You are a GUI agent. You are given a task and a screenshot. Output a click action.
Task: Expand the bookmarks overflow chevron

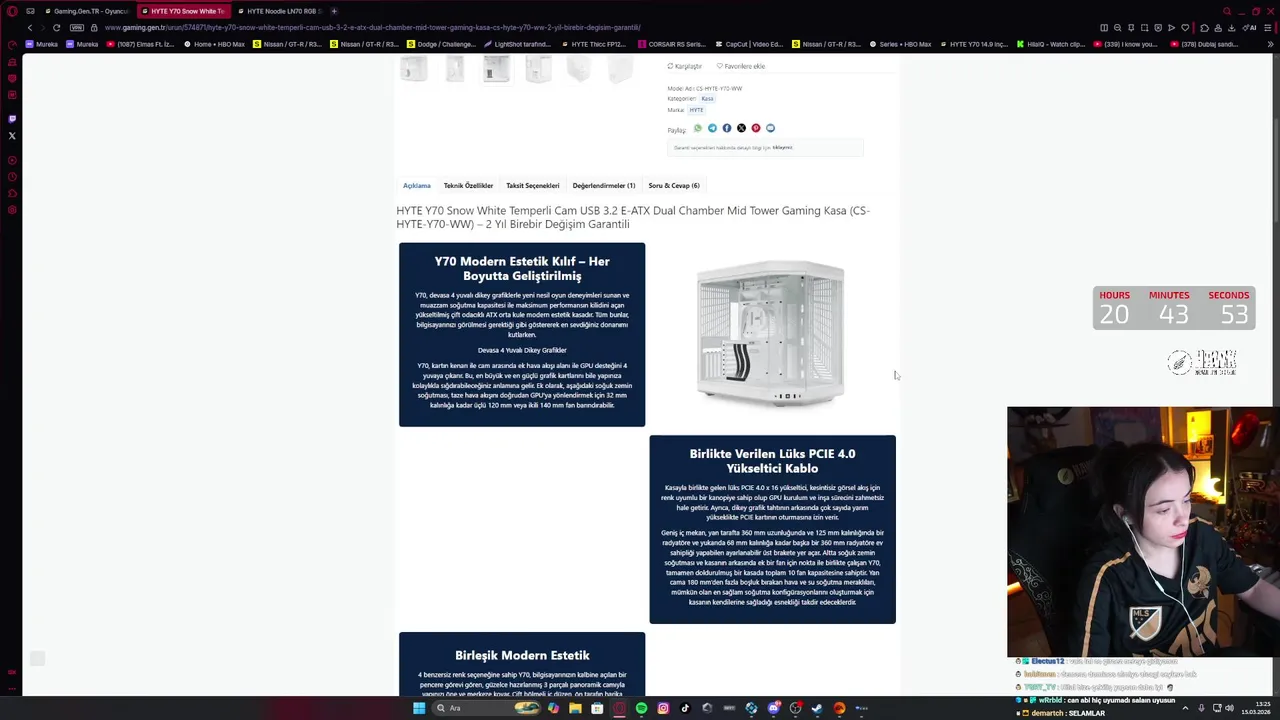coord(1272,44)
